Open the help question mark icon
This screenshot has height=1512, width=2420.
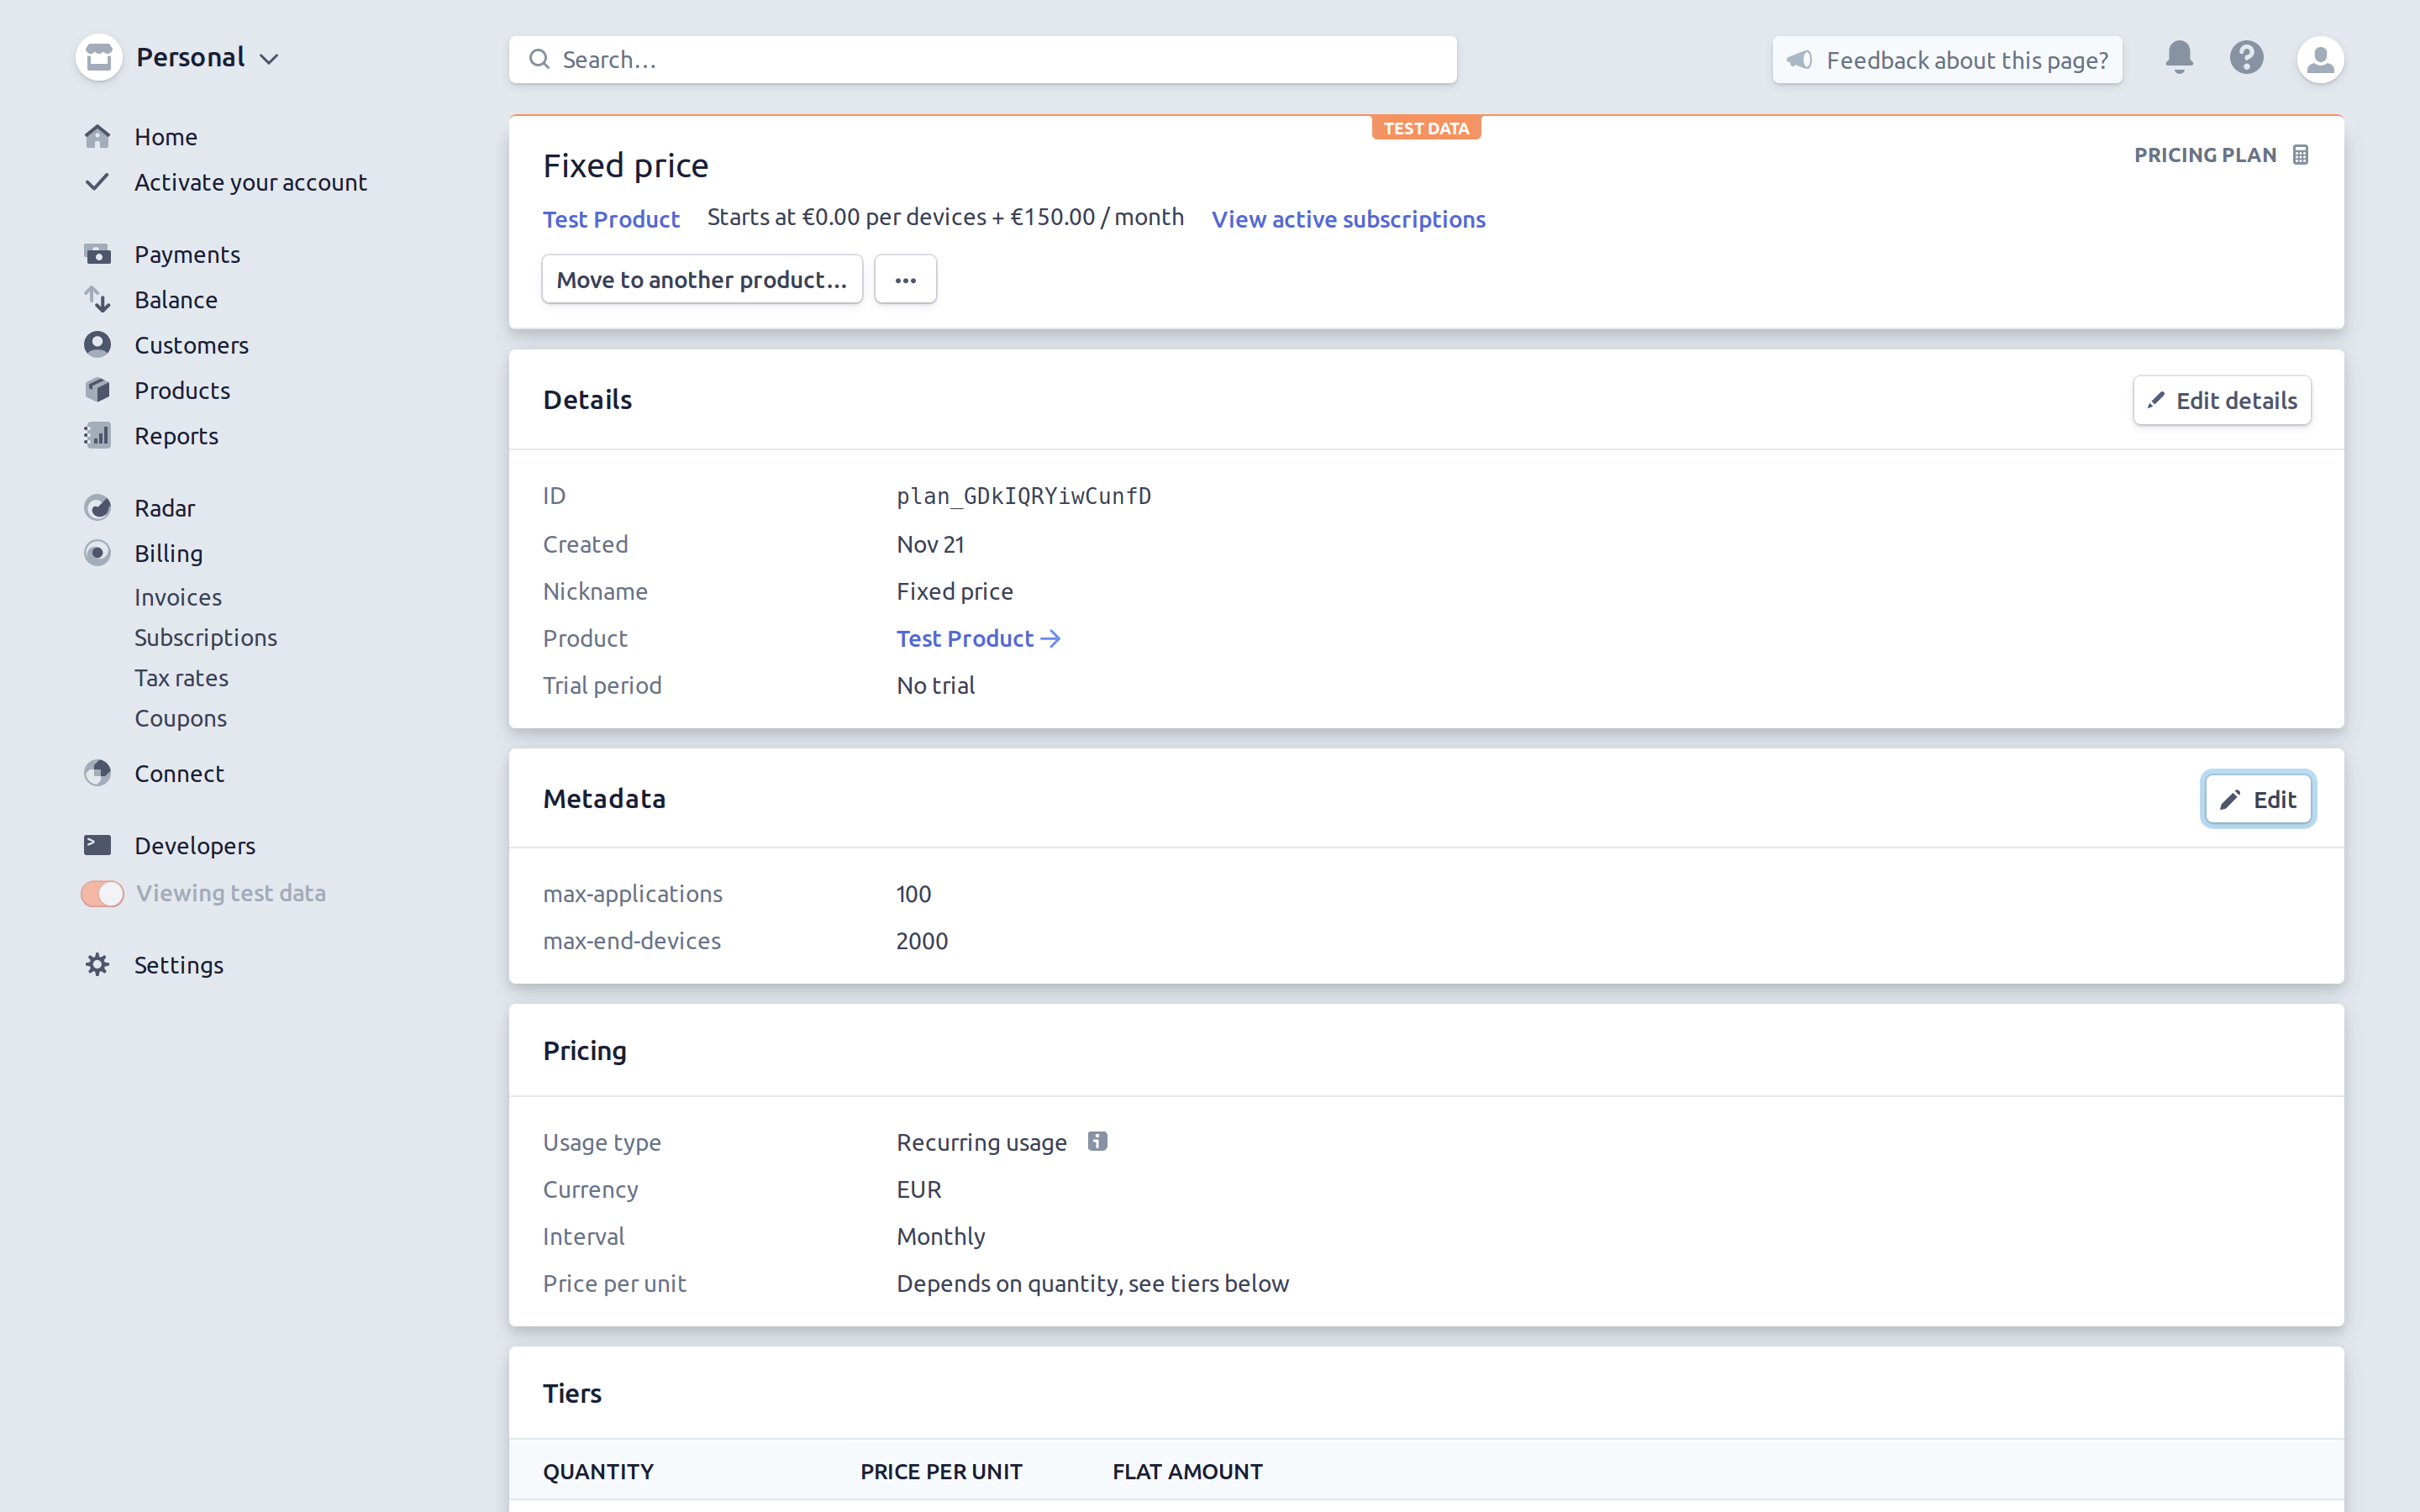pos(2246,58)
